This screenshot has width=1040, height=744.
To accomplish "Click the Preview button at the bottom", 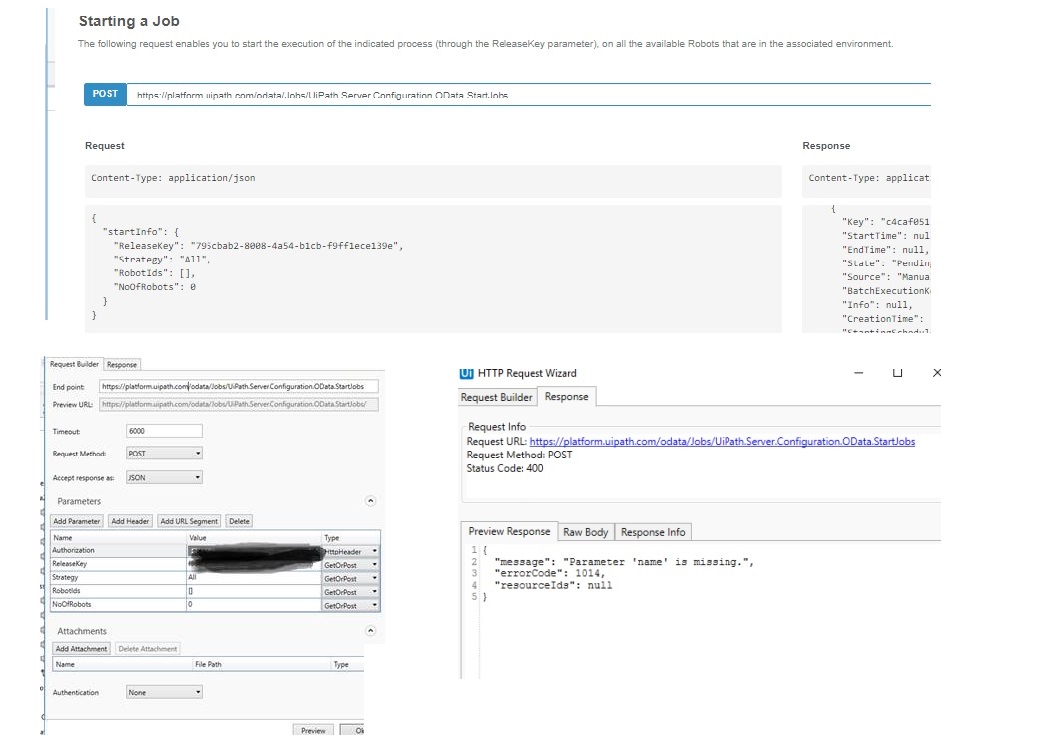I will tap(313, 730).
